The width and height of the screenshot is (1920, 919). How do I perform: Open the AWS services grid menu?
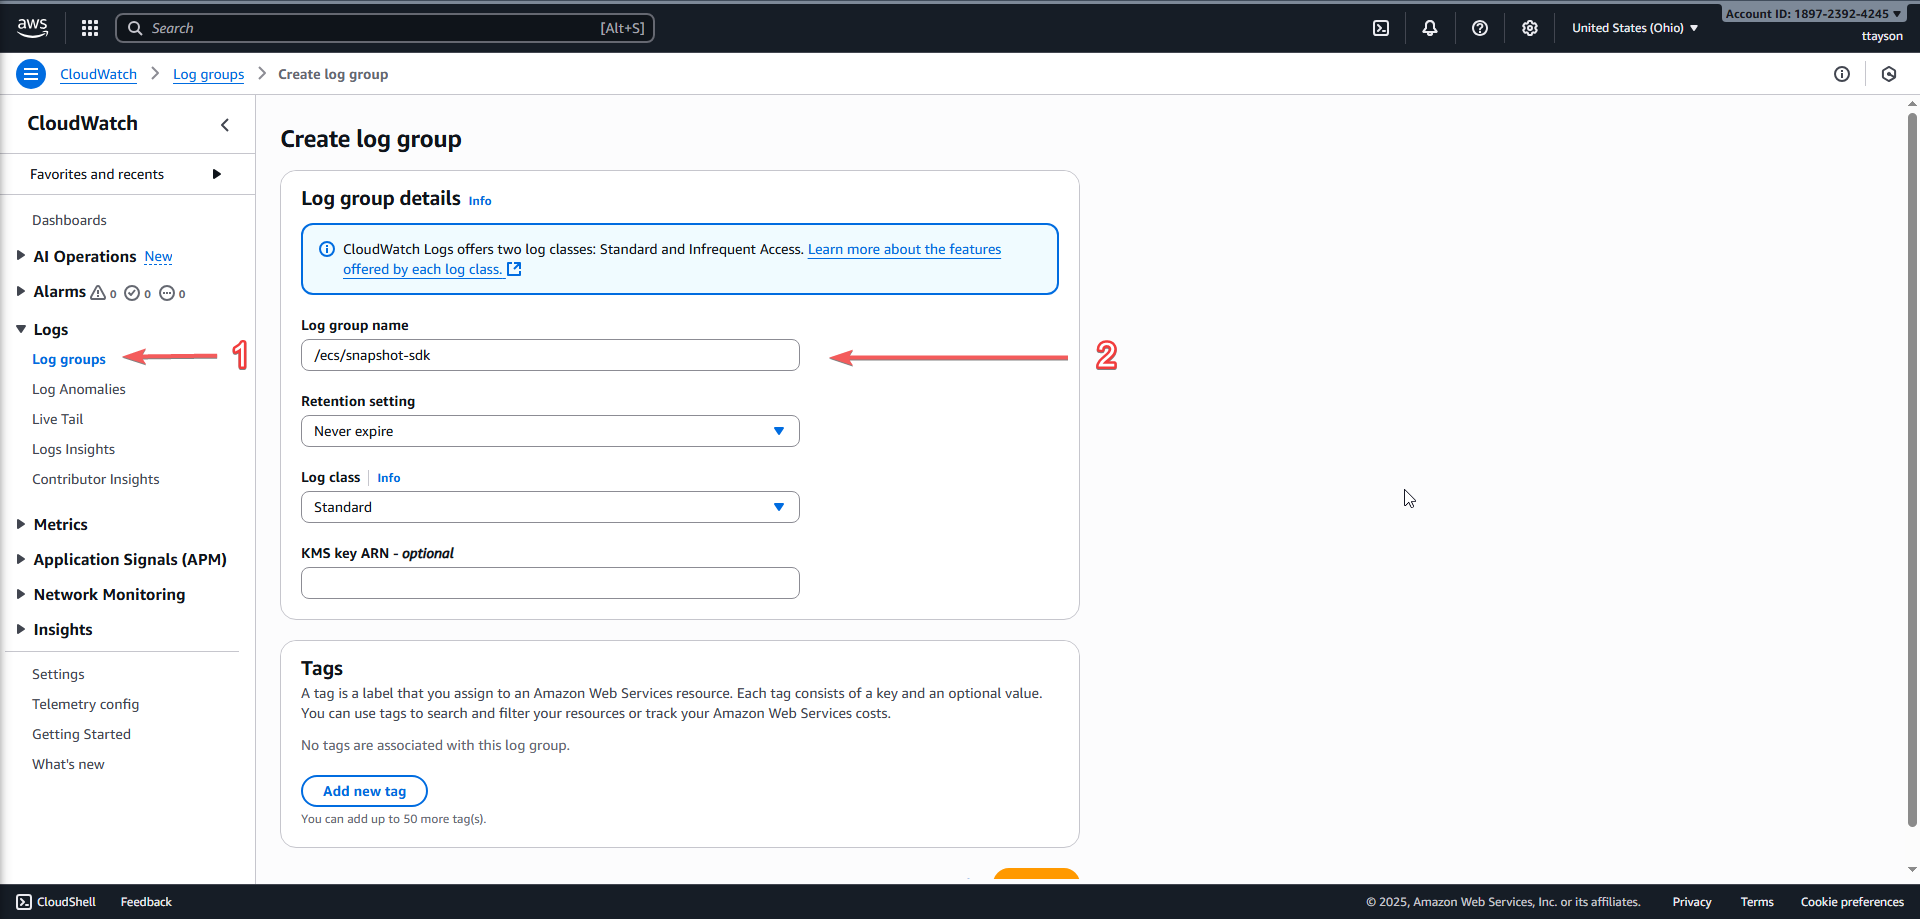click(90, 28)
